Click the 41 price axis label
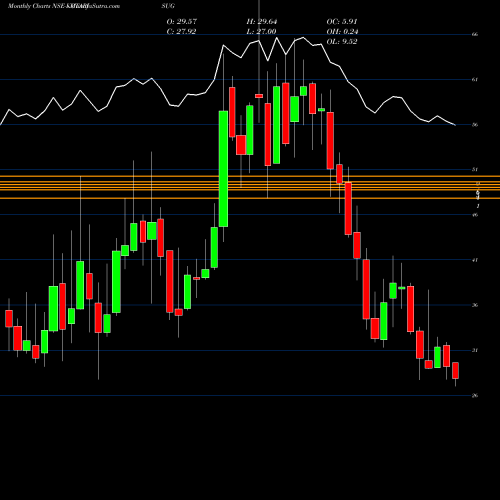Viewport: 500px width, 500px height. point(475,260)
